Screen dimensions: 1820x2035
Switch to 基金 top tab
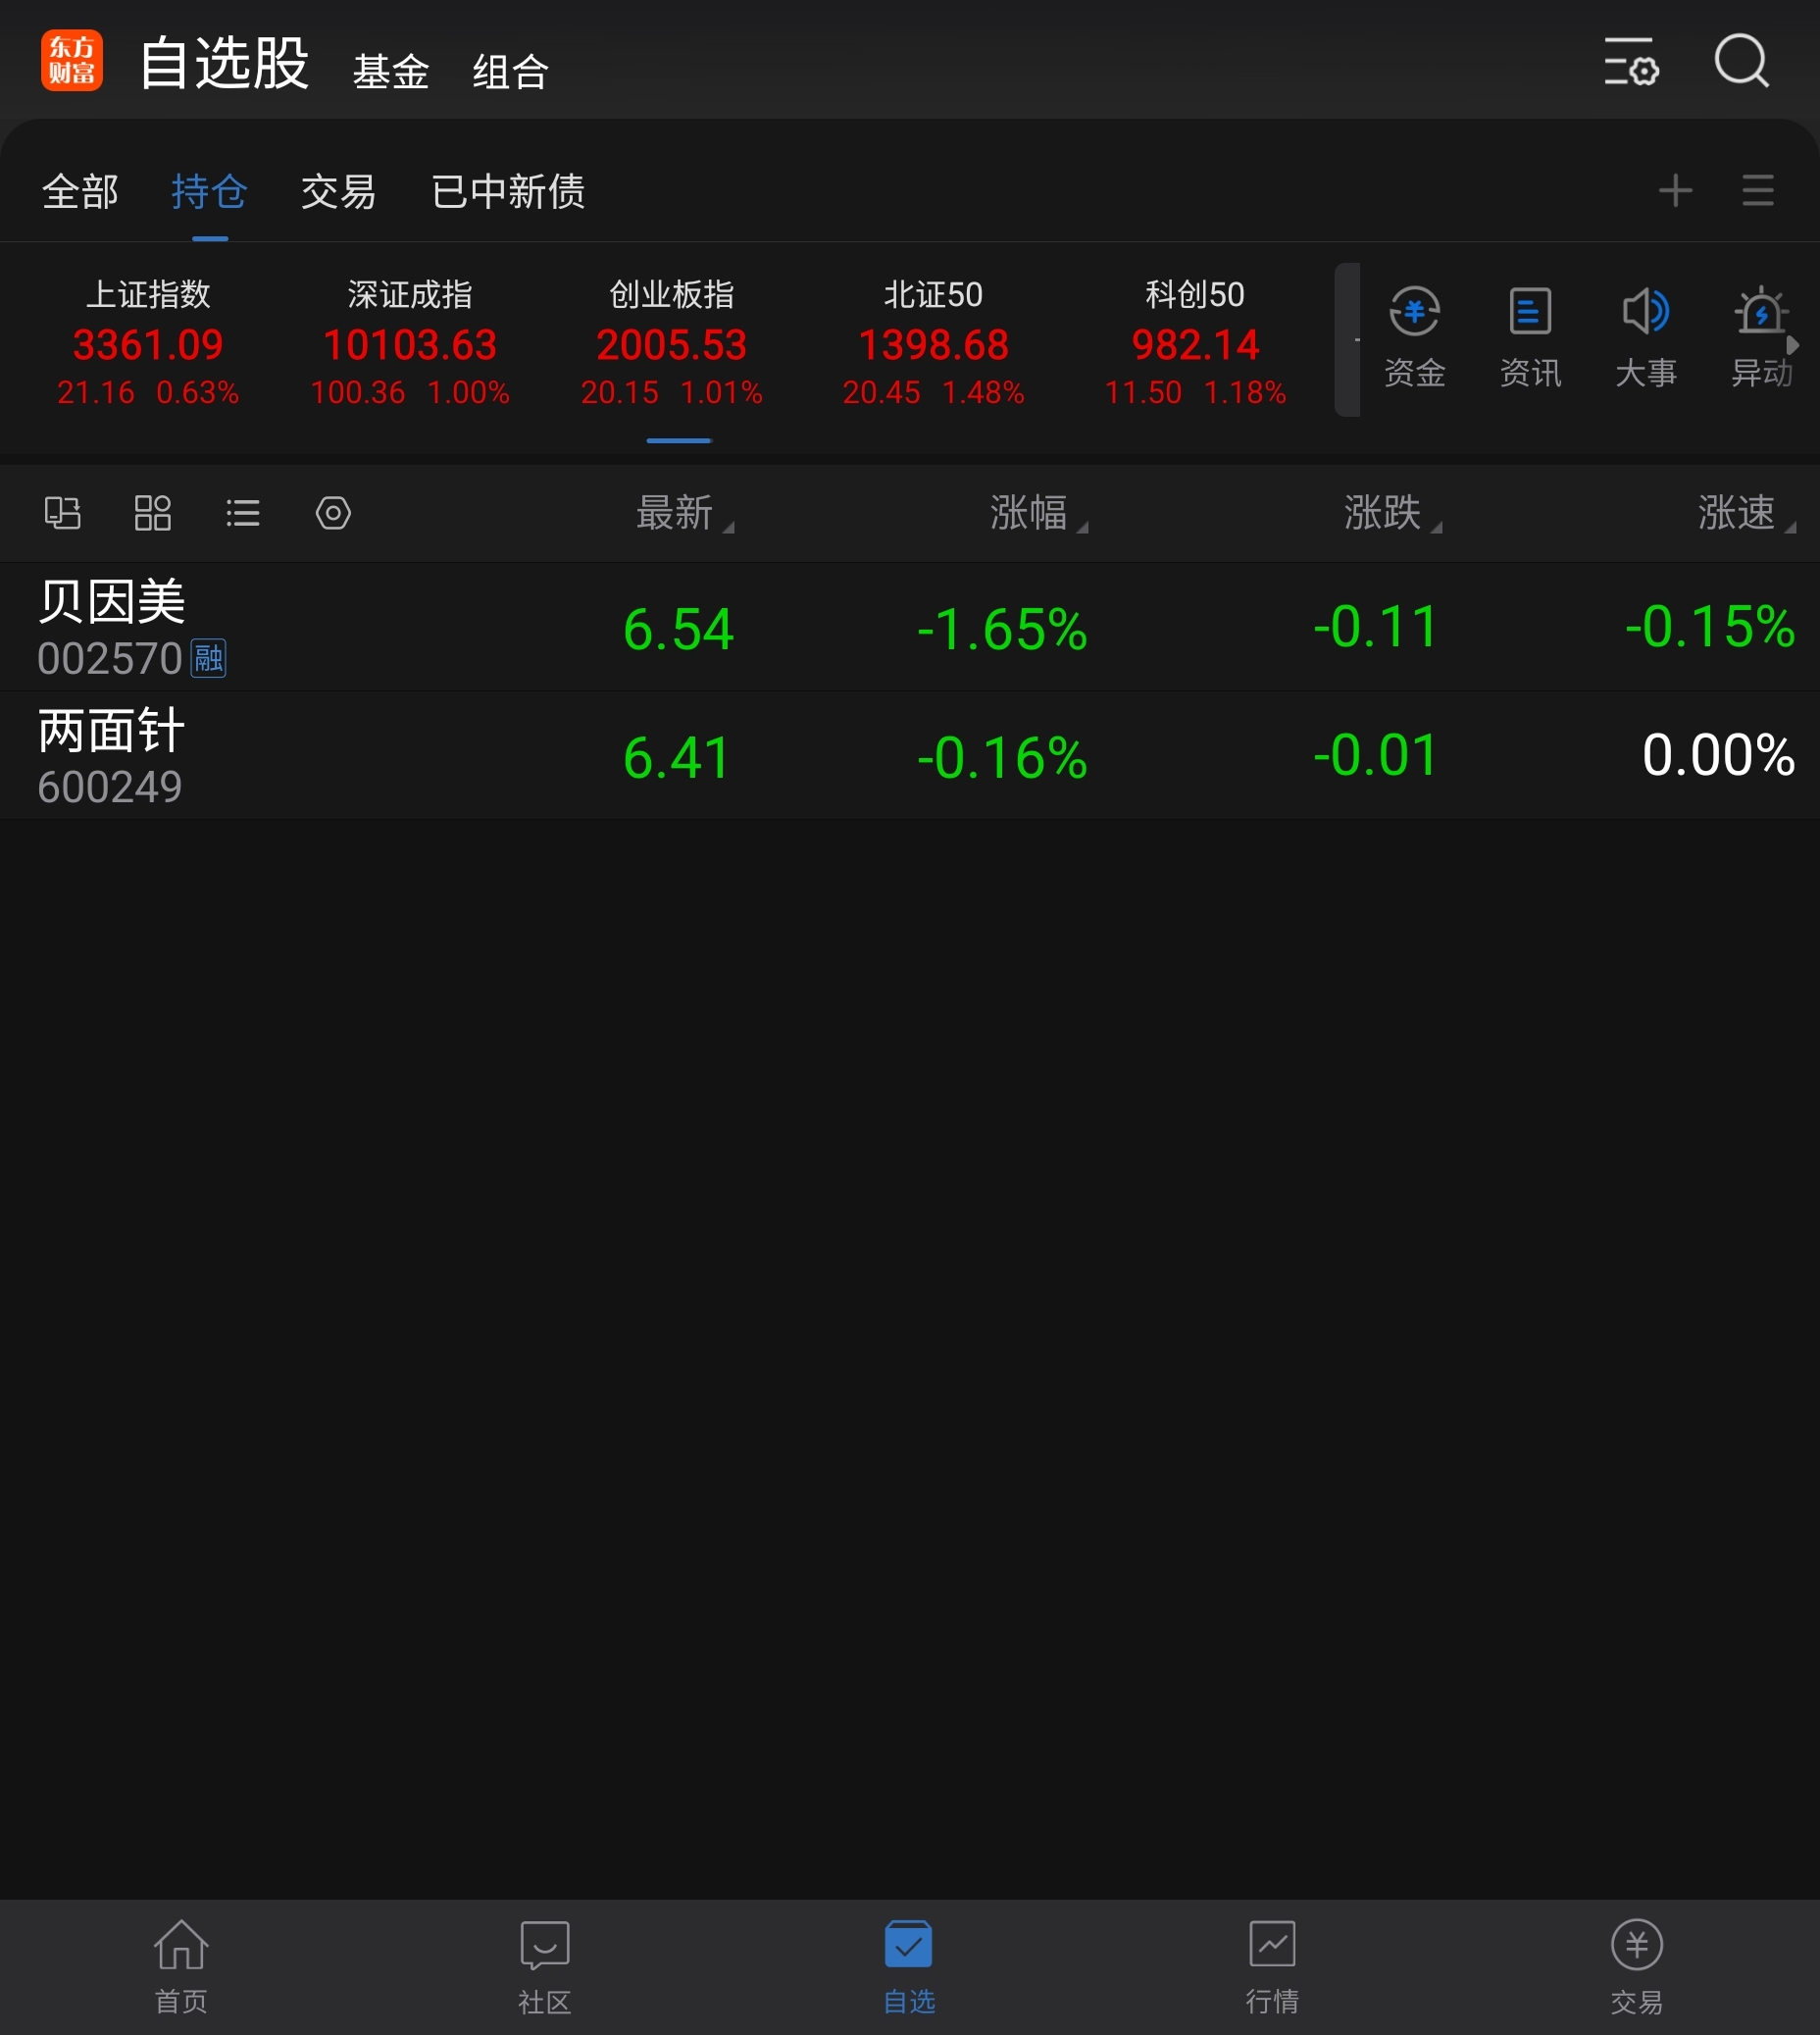coord(390,71)
